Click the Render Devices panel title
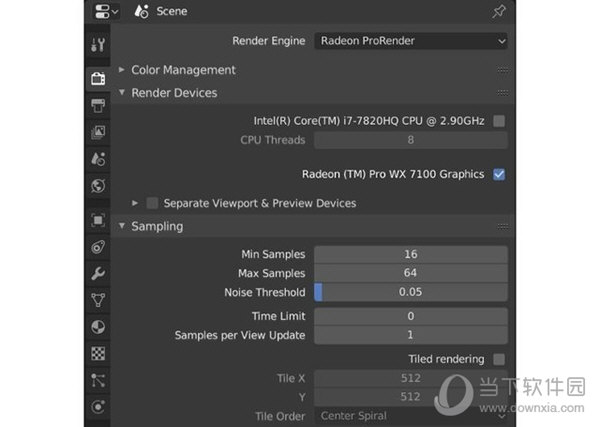The width and height of the screenshot is (600, 427). point(174,93)
